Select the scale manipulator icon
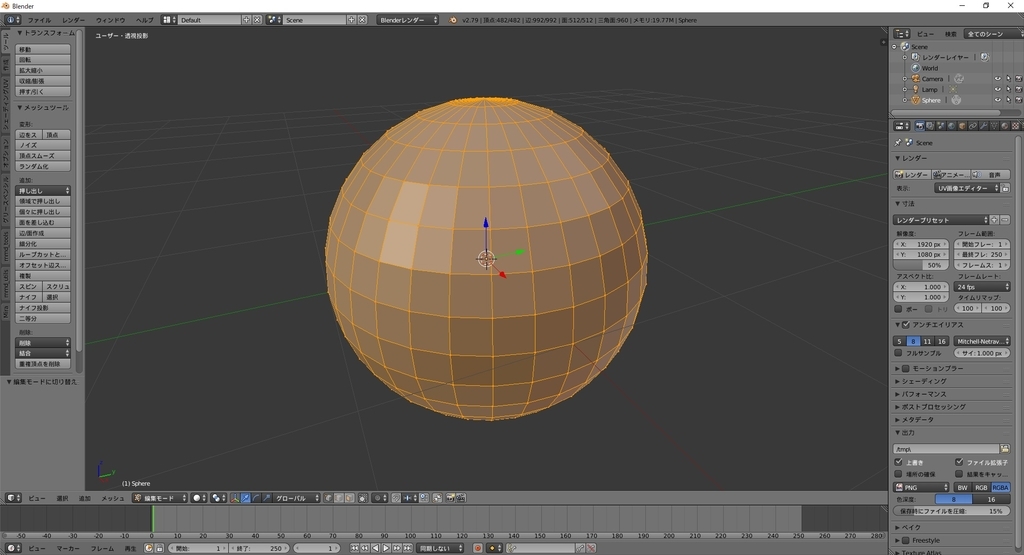The width and height of the screenshot is (1024, 555). click(x=266, y=498)
